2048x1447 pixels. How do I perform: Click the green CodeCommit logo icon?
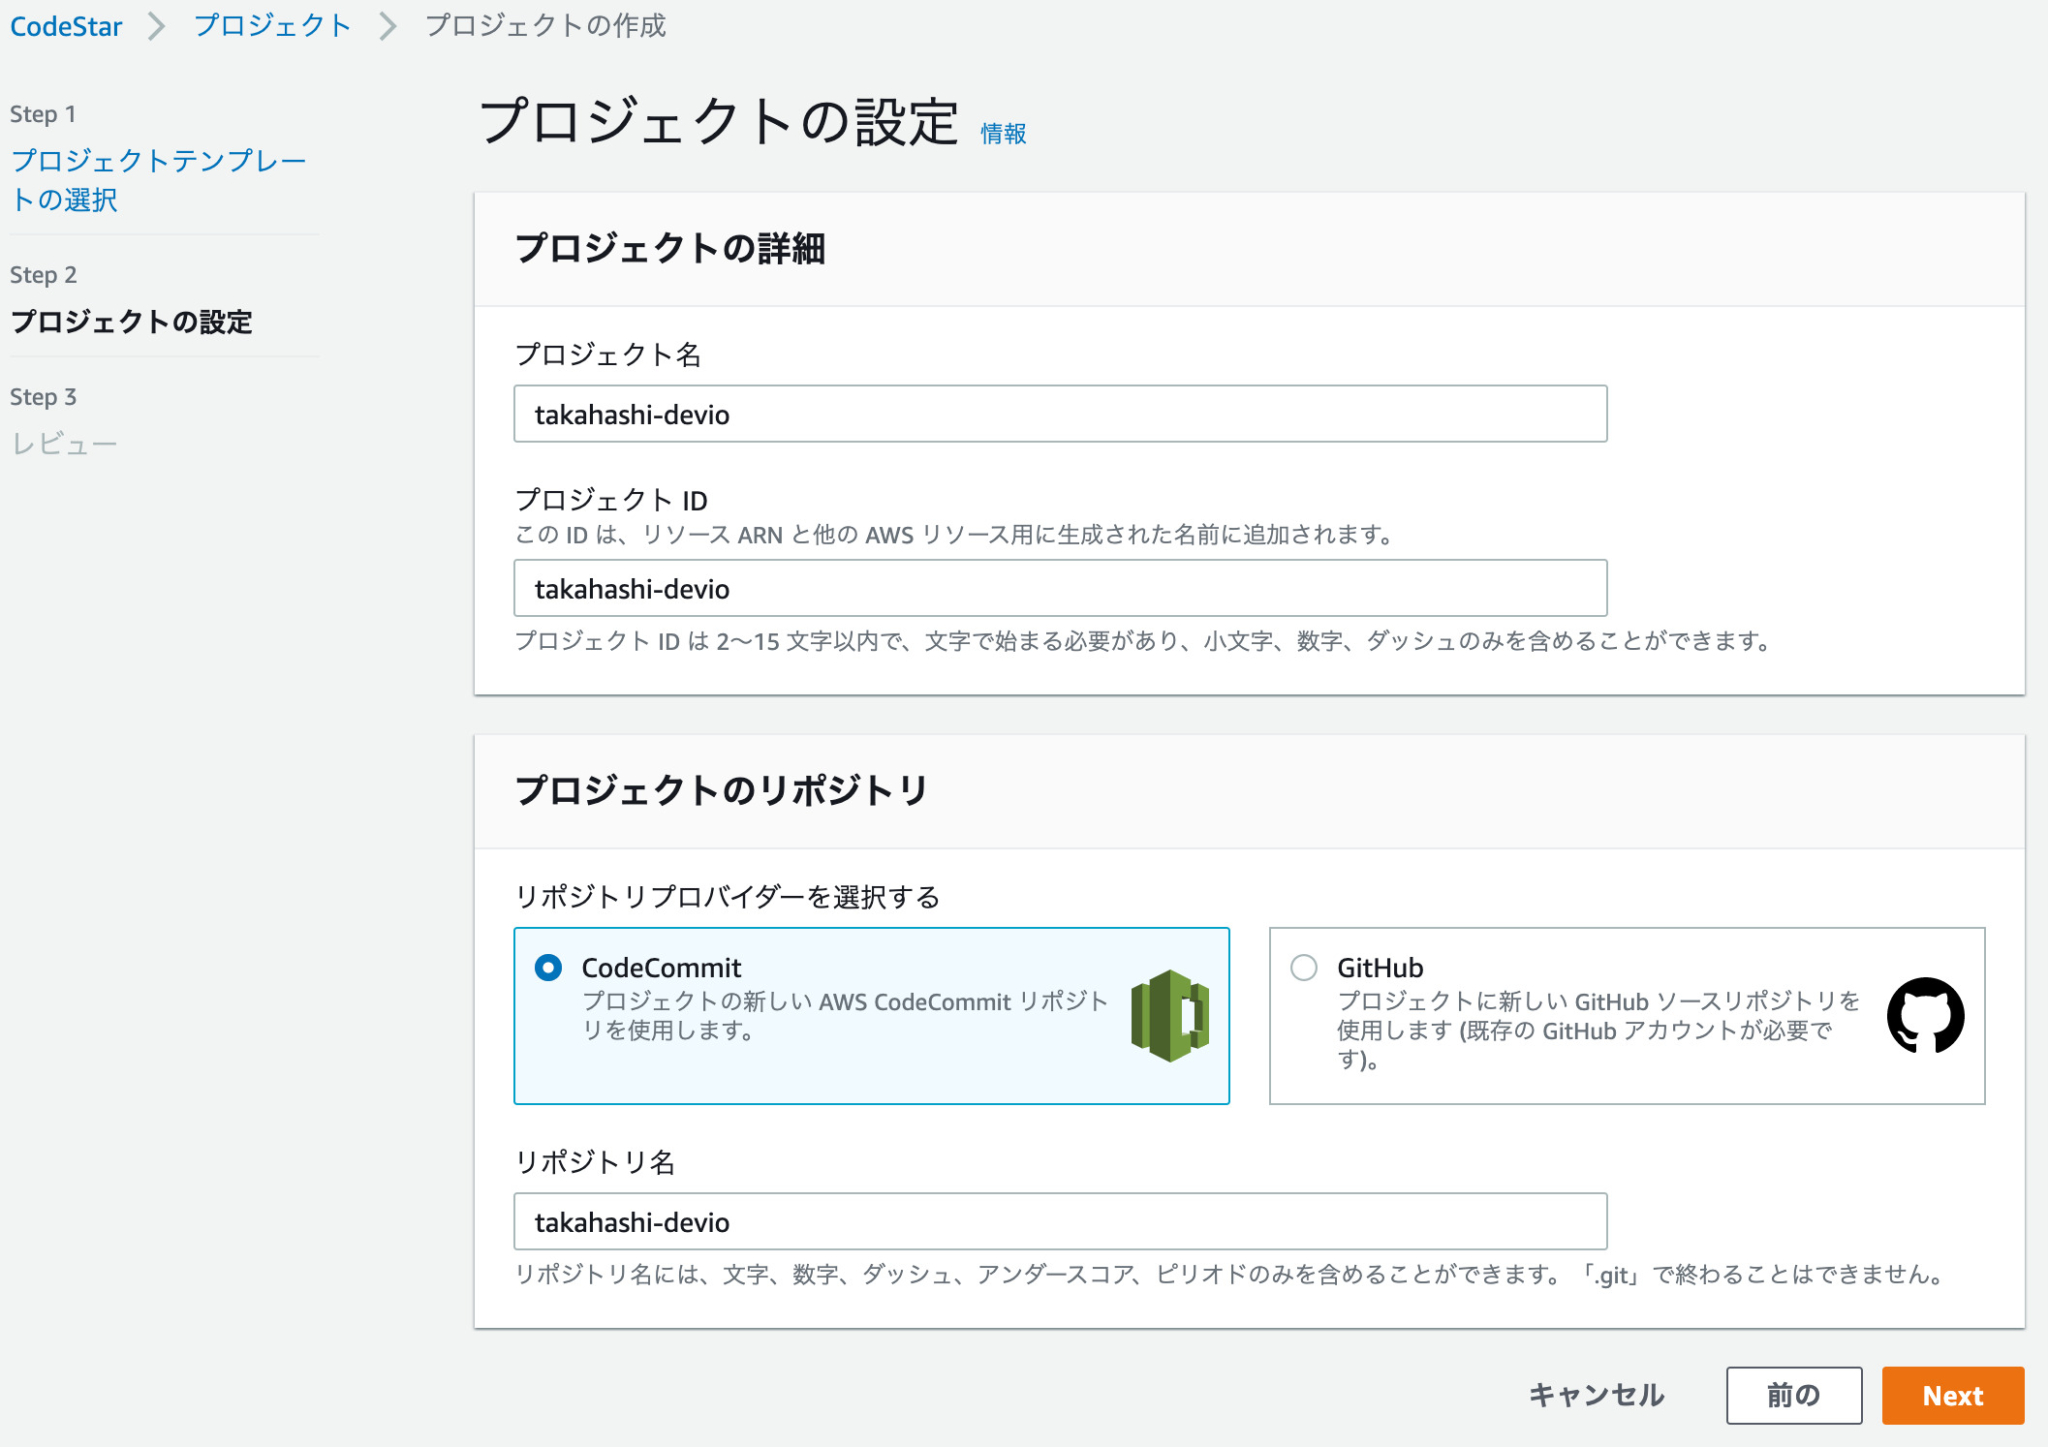1168,1014
